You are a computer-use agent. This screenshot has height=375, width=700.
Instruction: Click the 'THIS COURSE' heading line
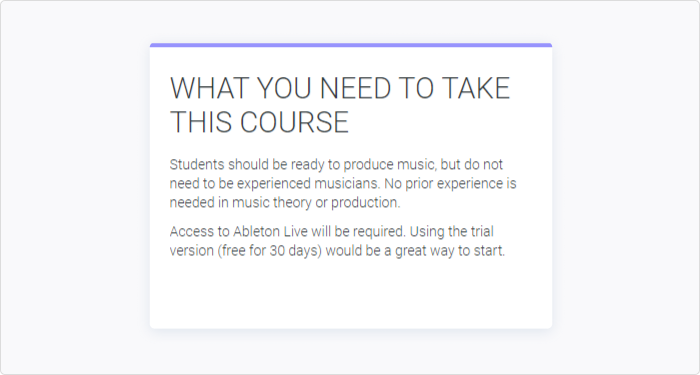click(x=259, y=121)
